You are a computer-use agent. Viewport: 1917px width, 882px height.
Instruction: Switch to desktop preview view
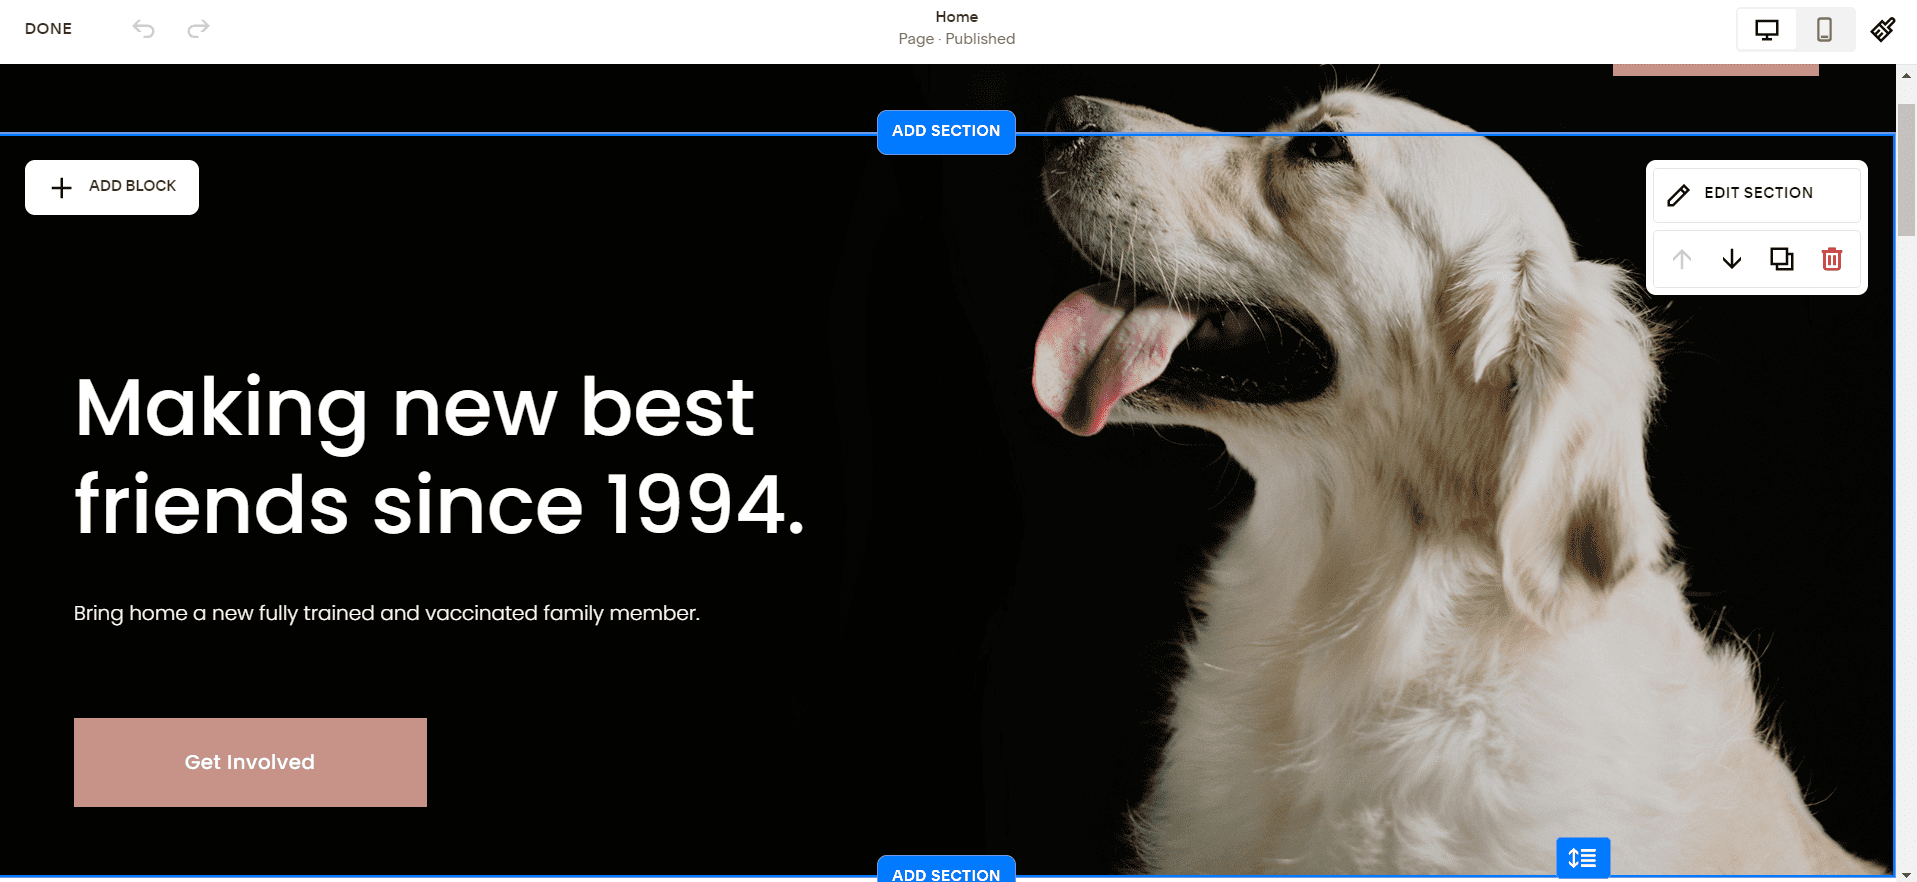pos(1767,30)
